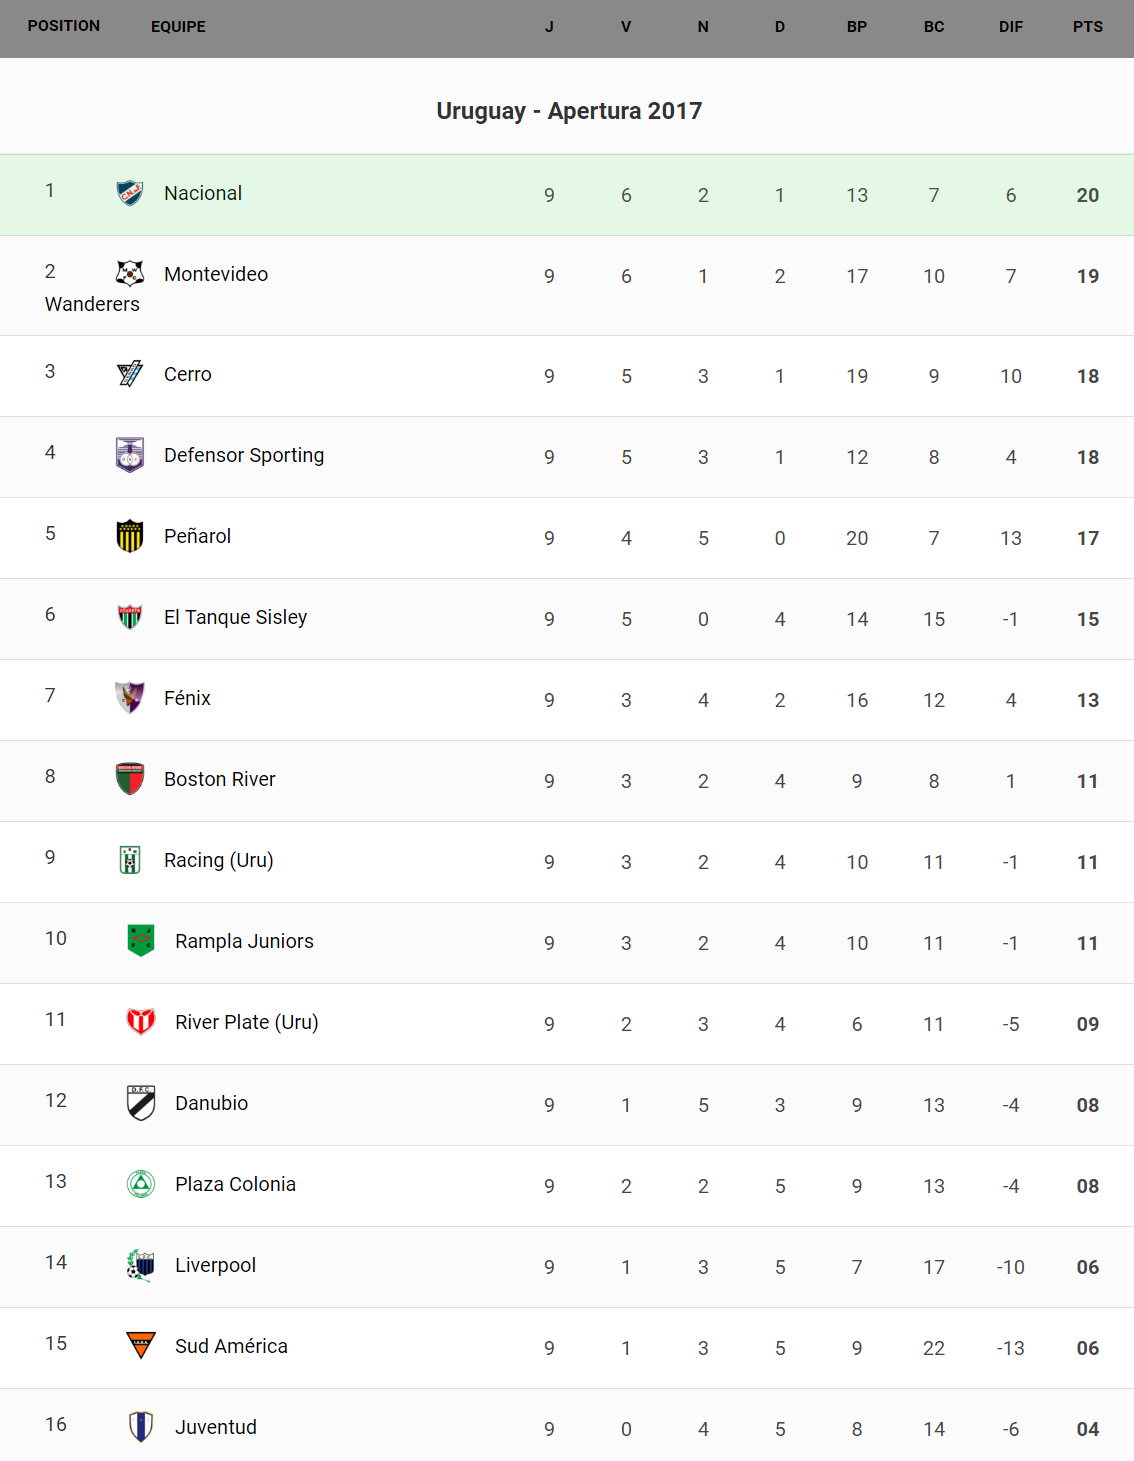Click the Boston River shield icon

[x=130, y=779]
